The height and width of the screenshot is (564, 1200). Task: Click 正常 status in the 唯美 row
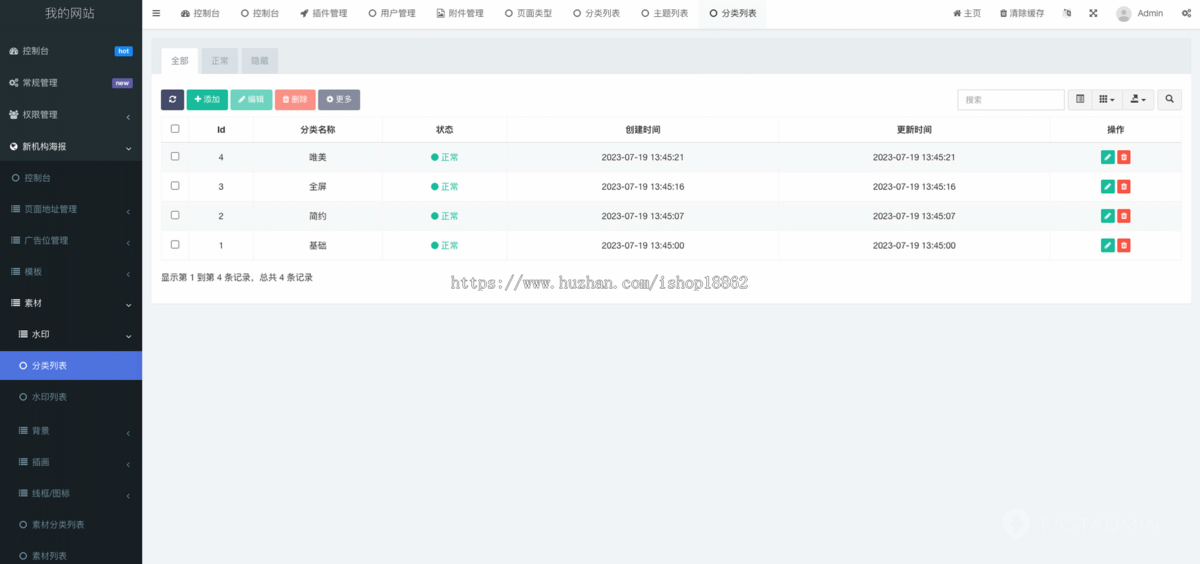pyautogui.click(x=444, y=157)
